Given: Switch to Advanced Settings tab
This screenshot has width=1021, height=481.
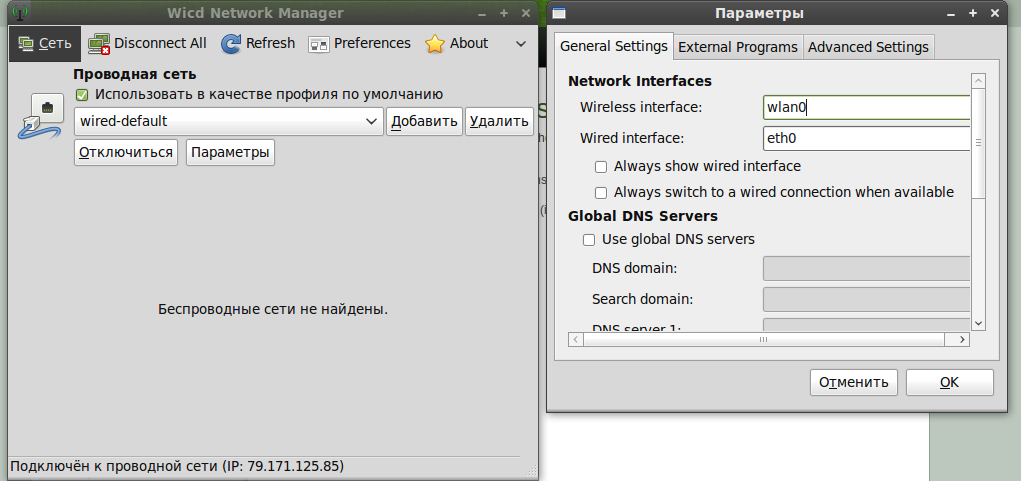Looking at the screenshot, I should point(868,48).
